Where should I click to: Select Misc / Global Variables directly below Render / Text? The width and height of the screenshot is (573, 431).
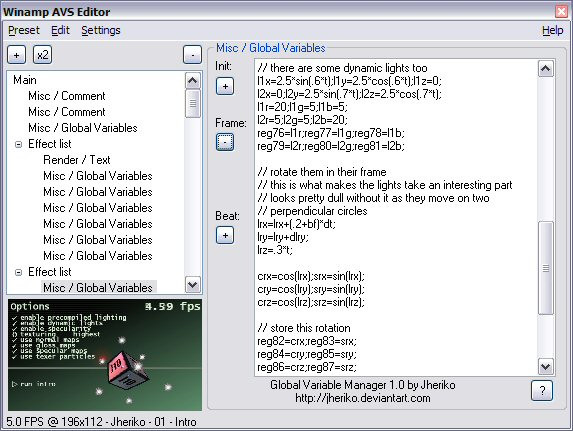(98, 176)
